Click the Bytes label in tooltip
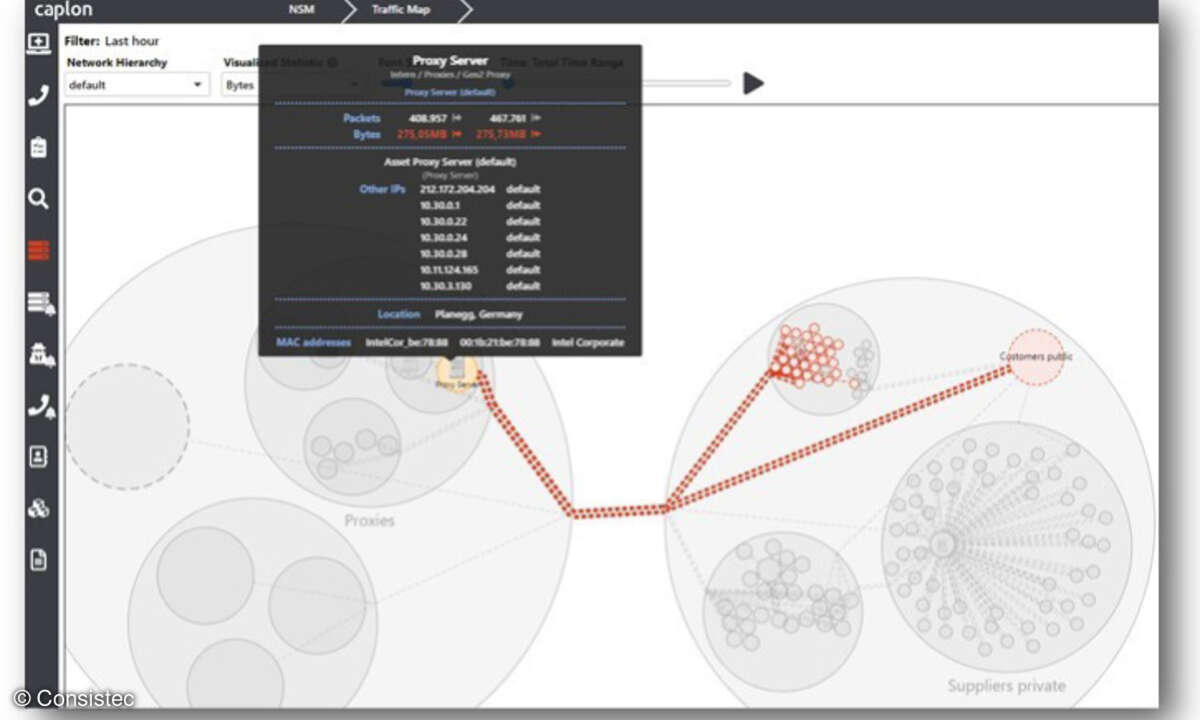The width and height of the screenshot is (1200, 720). tap(367, 134)
